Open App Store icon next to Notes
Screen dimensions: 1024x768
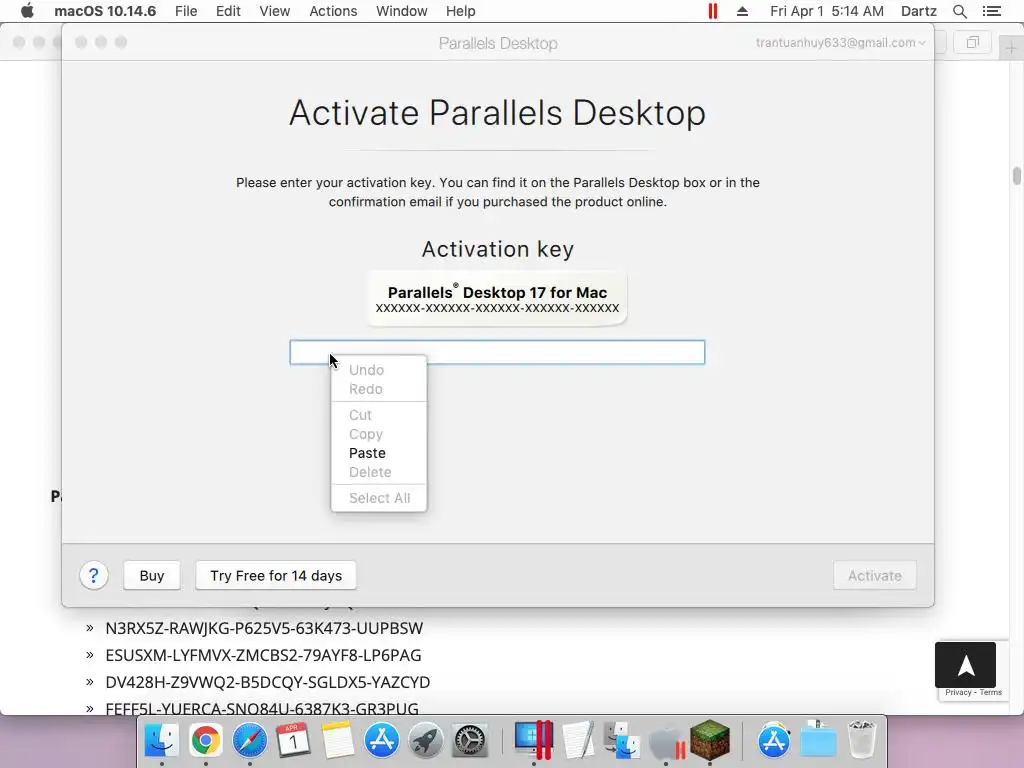(381, 740)
